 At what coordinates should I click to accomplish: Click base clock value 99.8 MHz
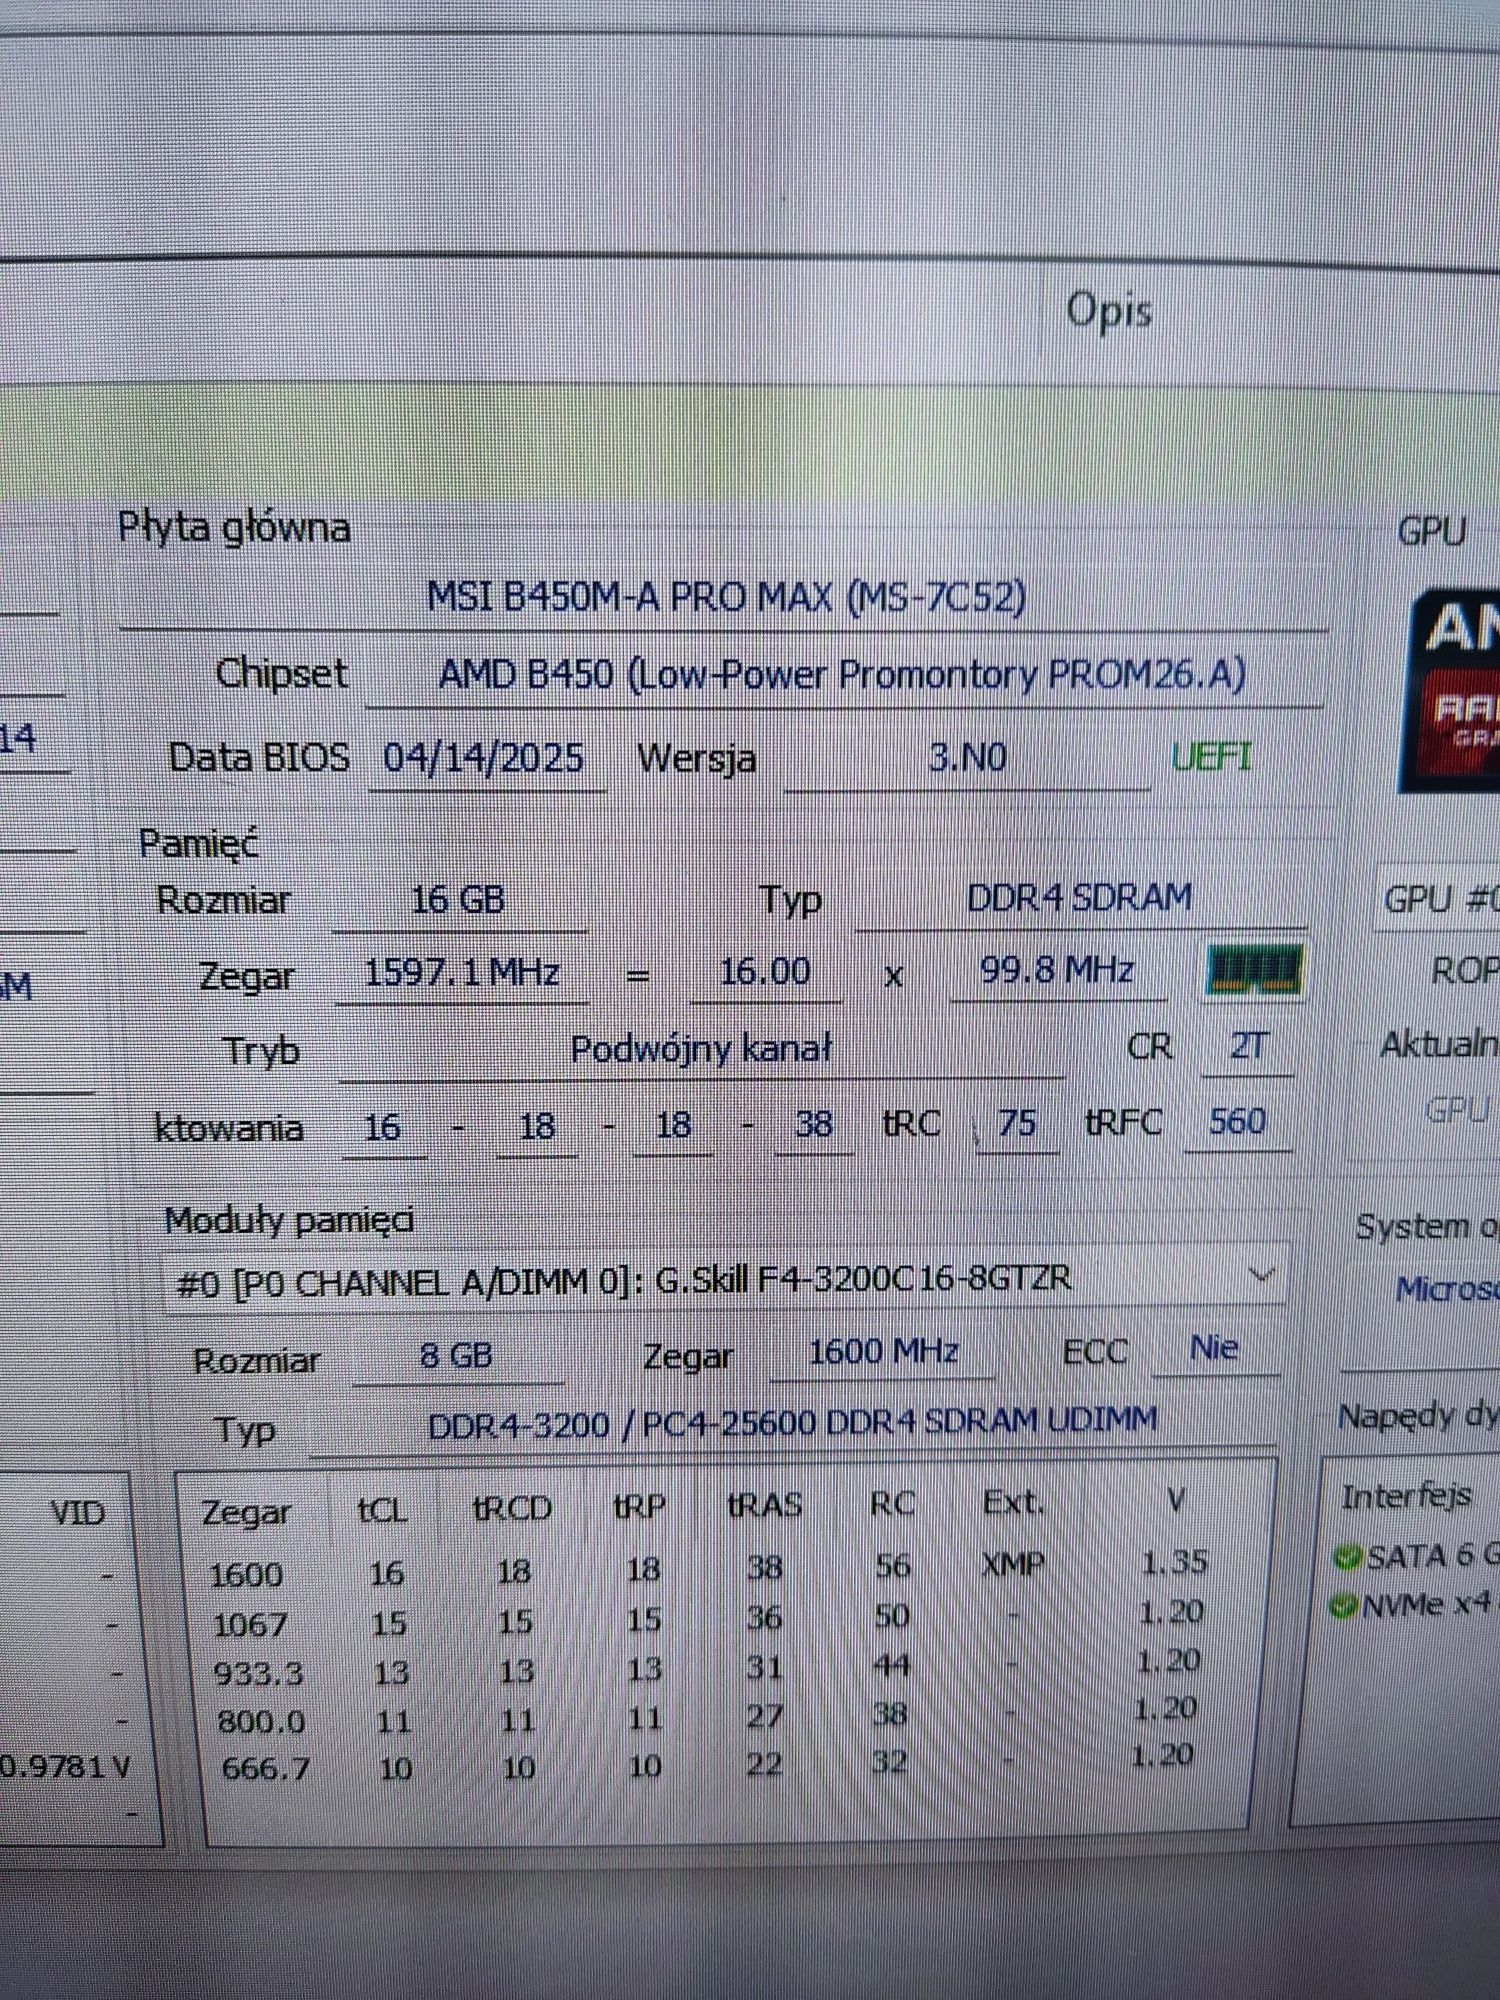click(1056, 969)
